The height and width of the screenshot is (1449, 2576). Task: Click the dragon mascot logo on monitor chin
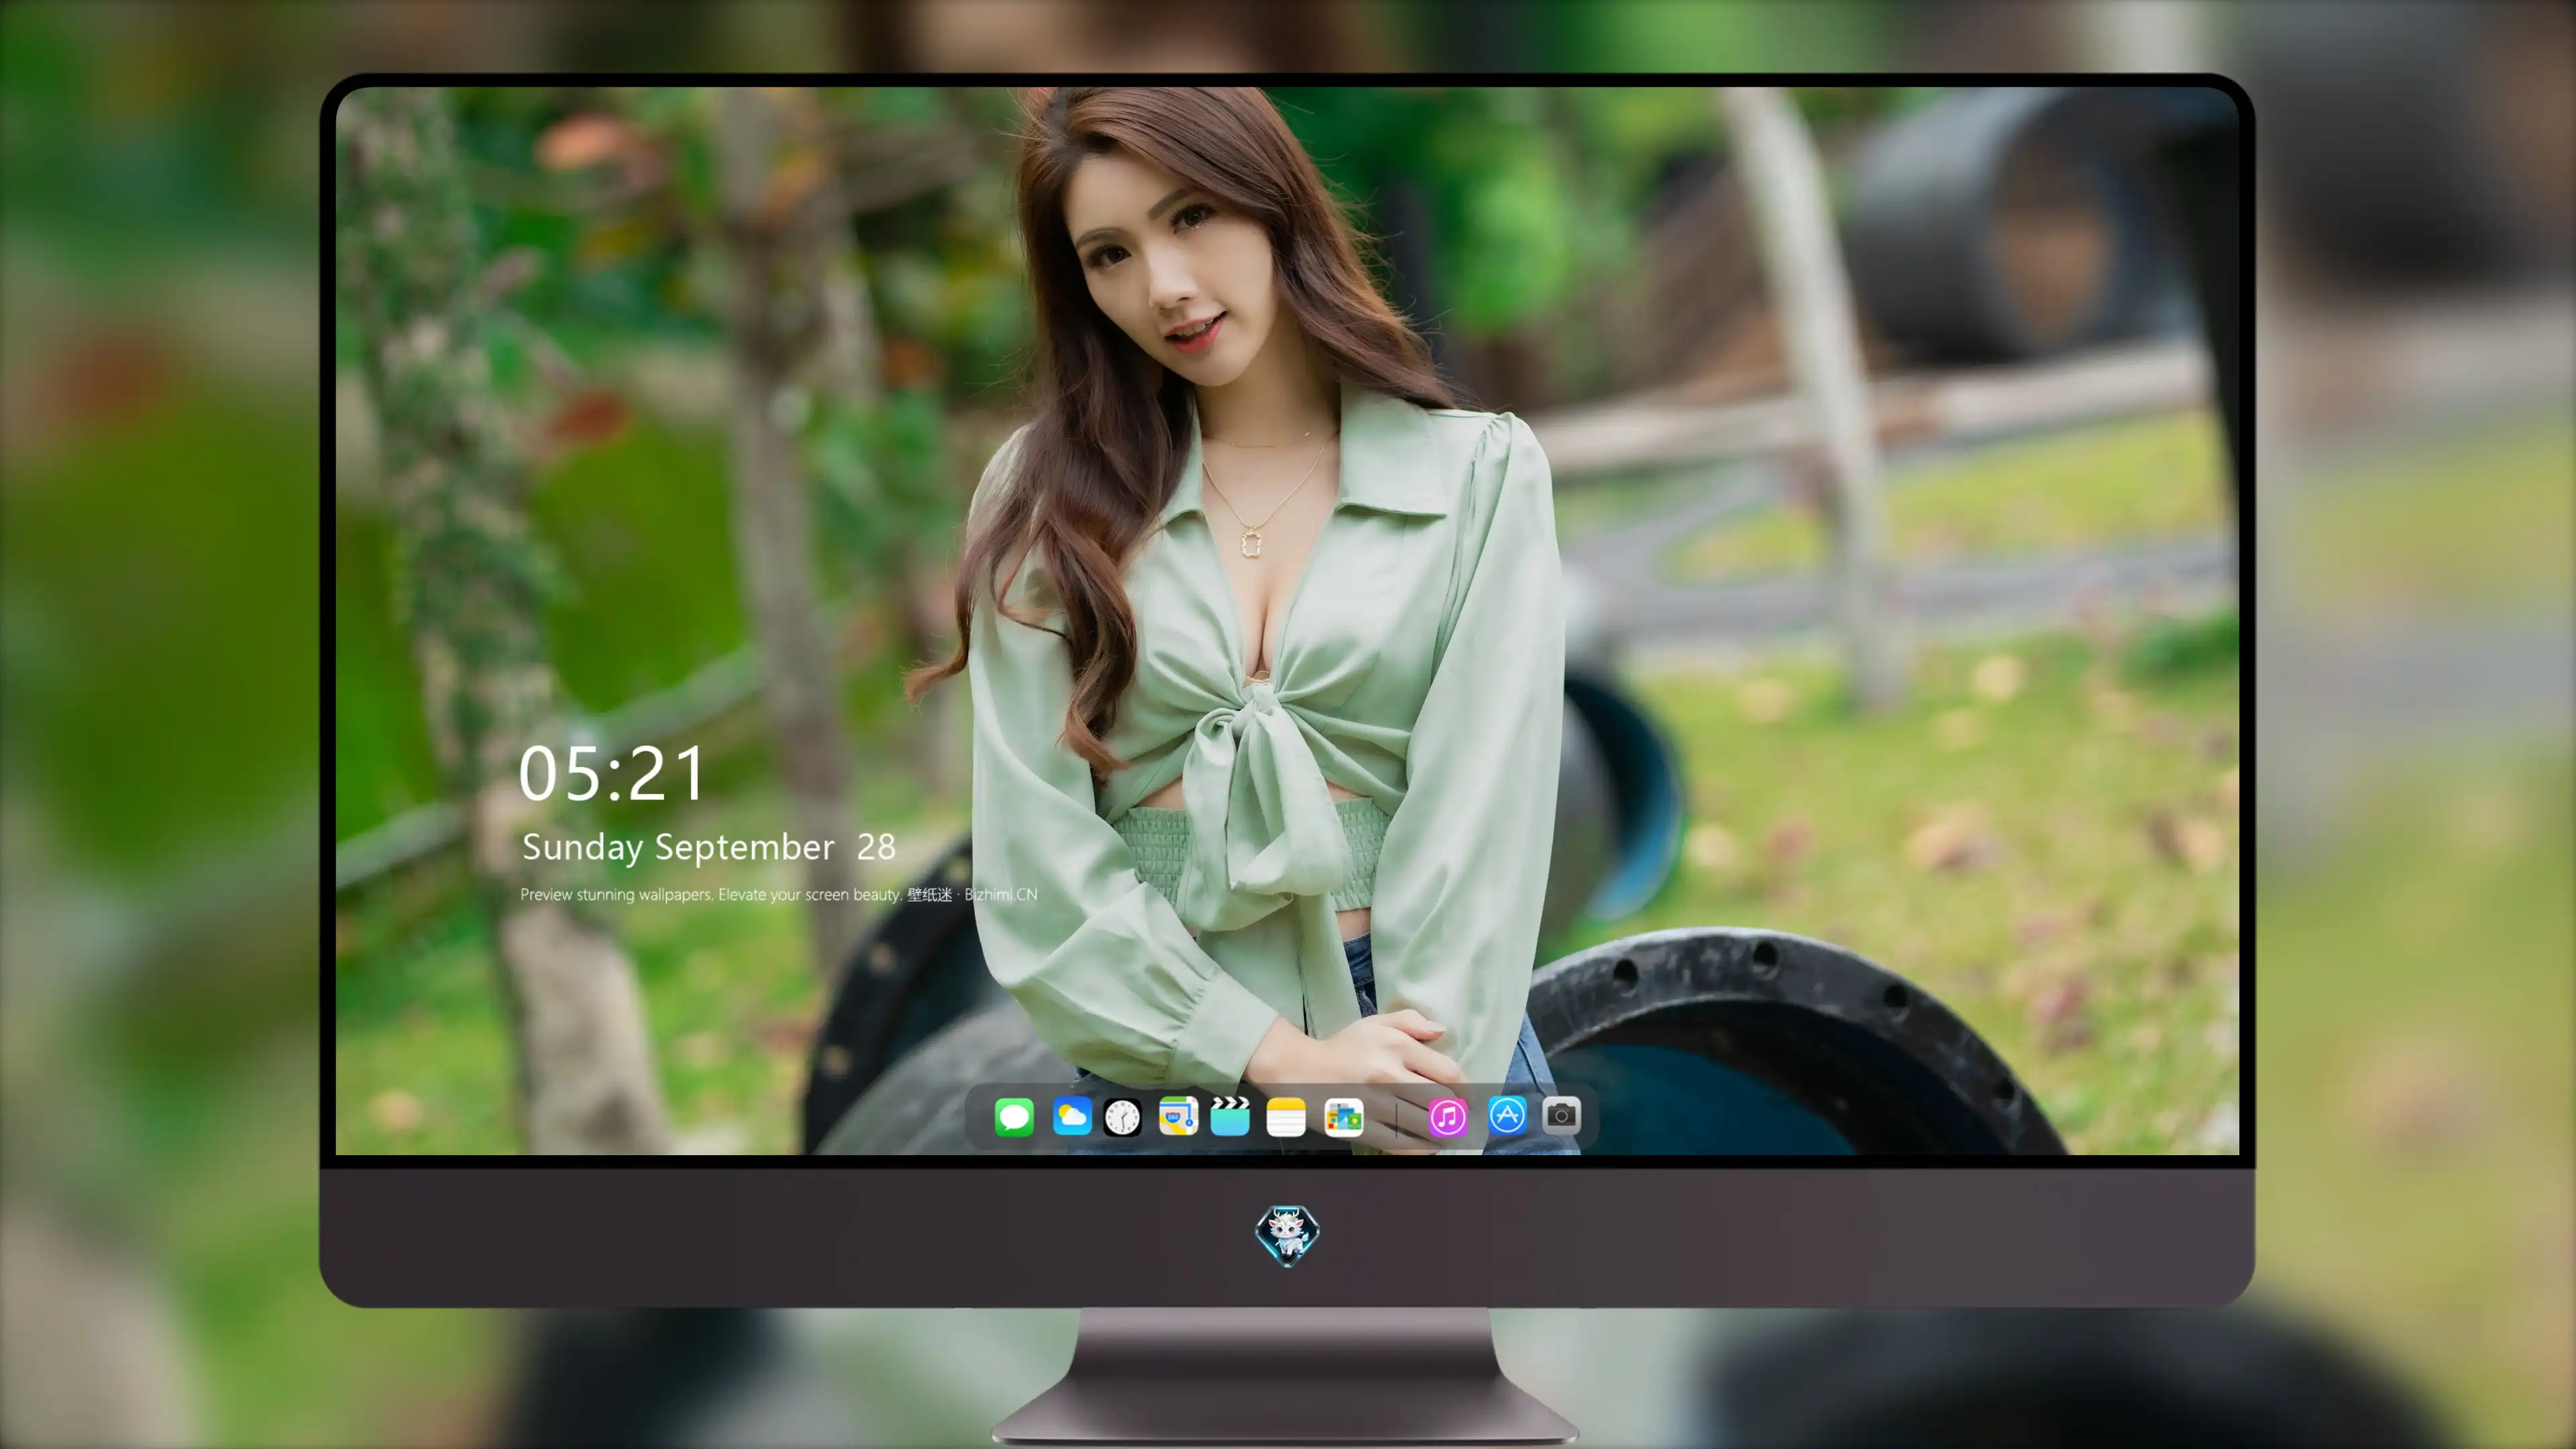(x=1287, y=1235)
